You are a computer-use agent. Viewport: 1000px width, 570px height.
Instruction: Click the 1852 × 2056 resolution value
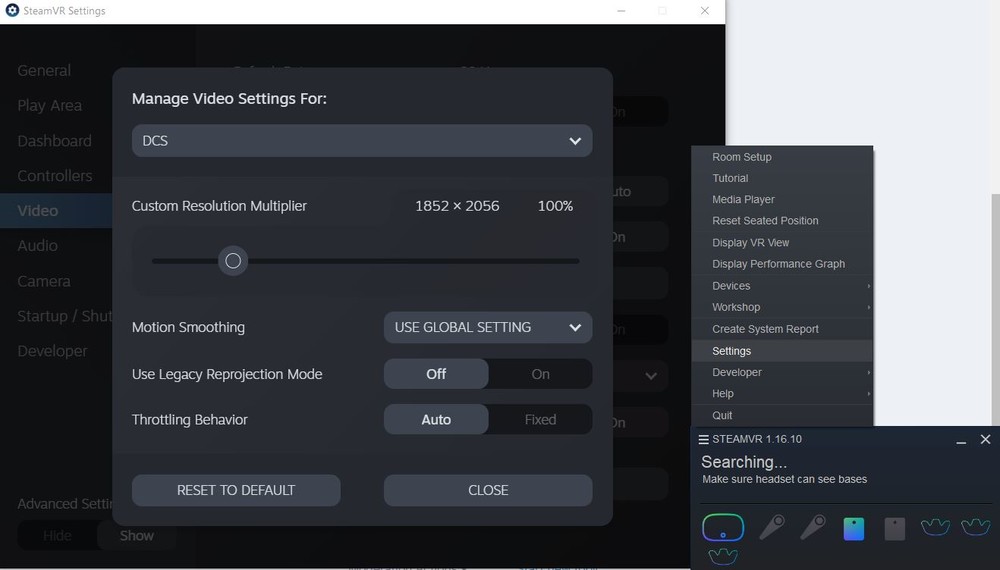[457, 206]
